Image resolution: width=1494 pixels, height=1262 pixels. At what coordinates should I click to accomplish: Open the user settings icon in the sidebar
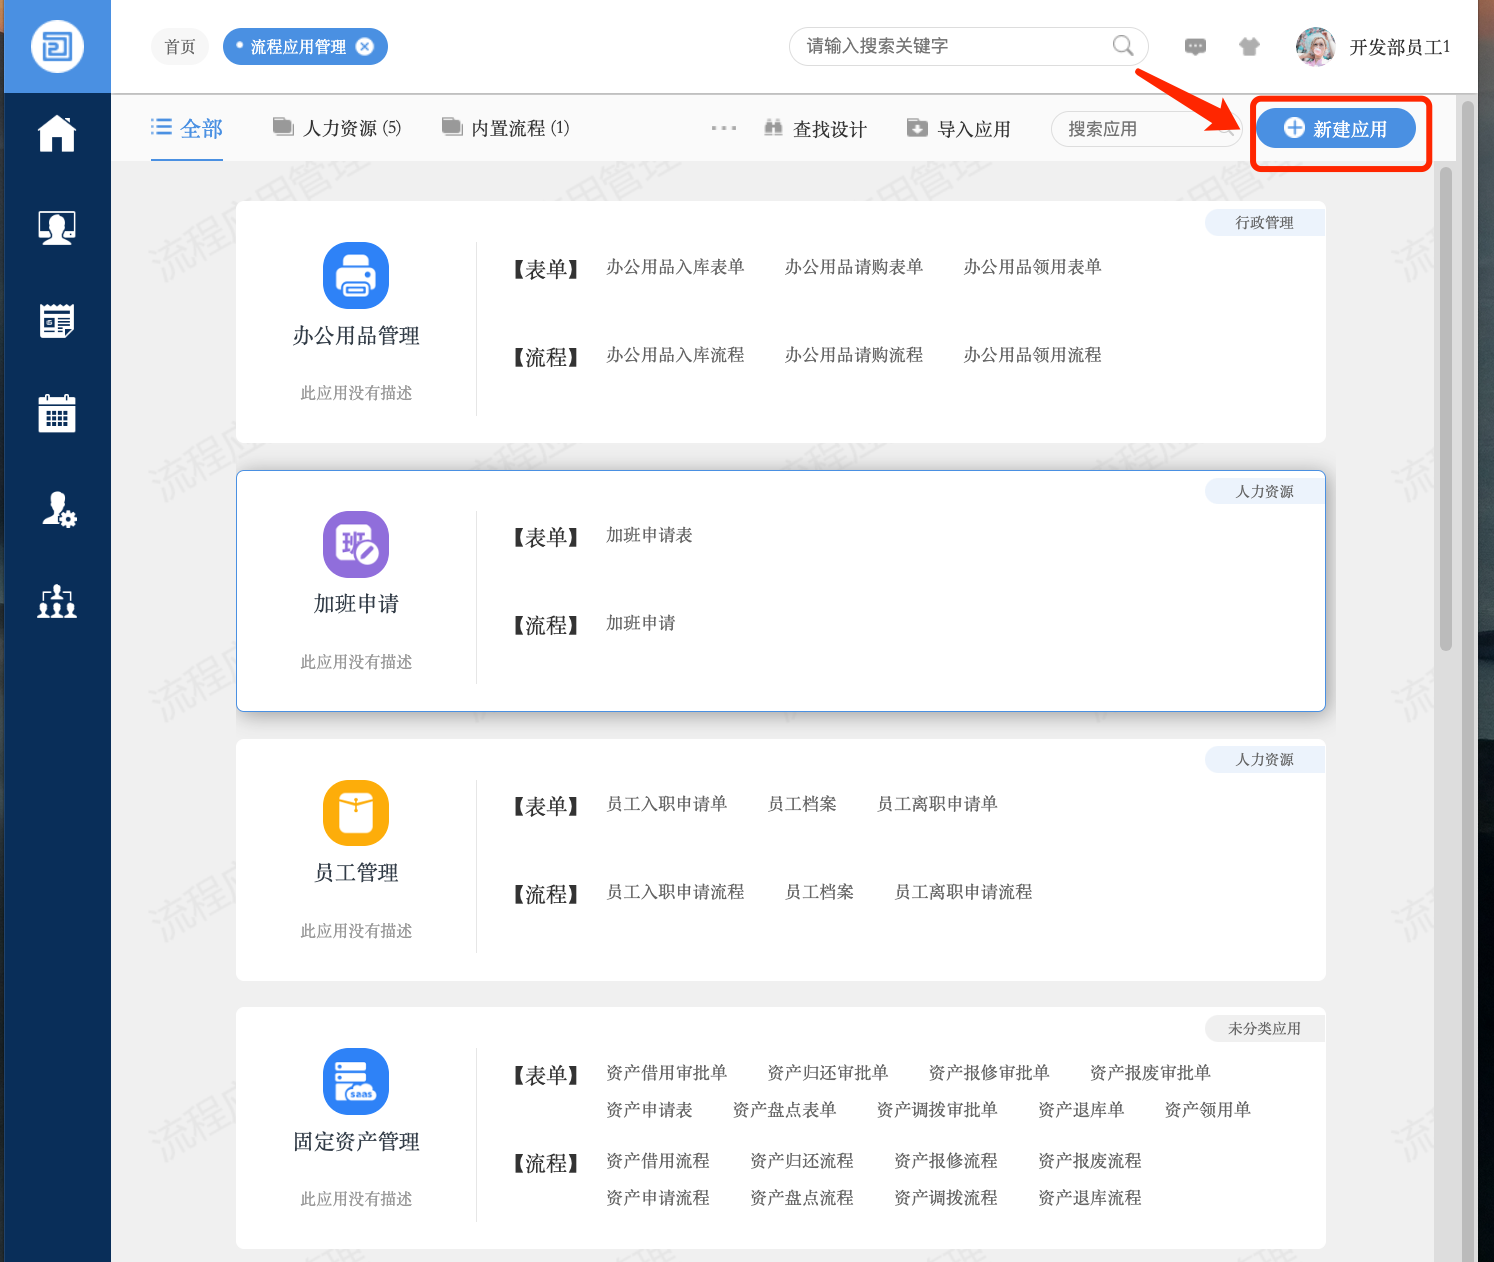[57, 509]
